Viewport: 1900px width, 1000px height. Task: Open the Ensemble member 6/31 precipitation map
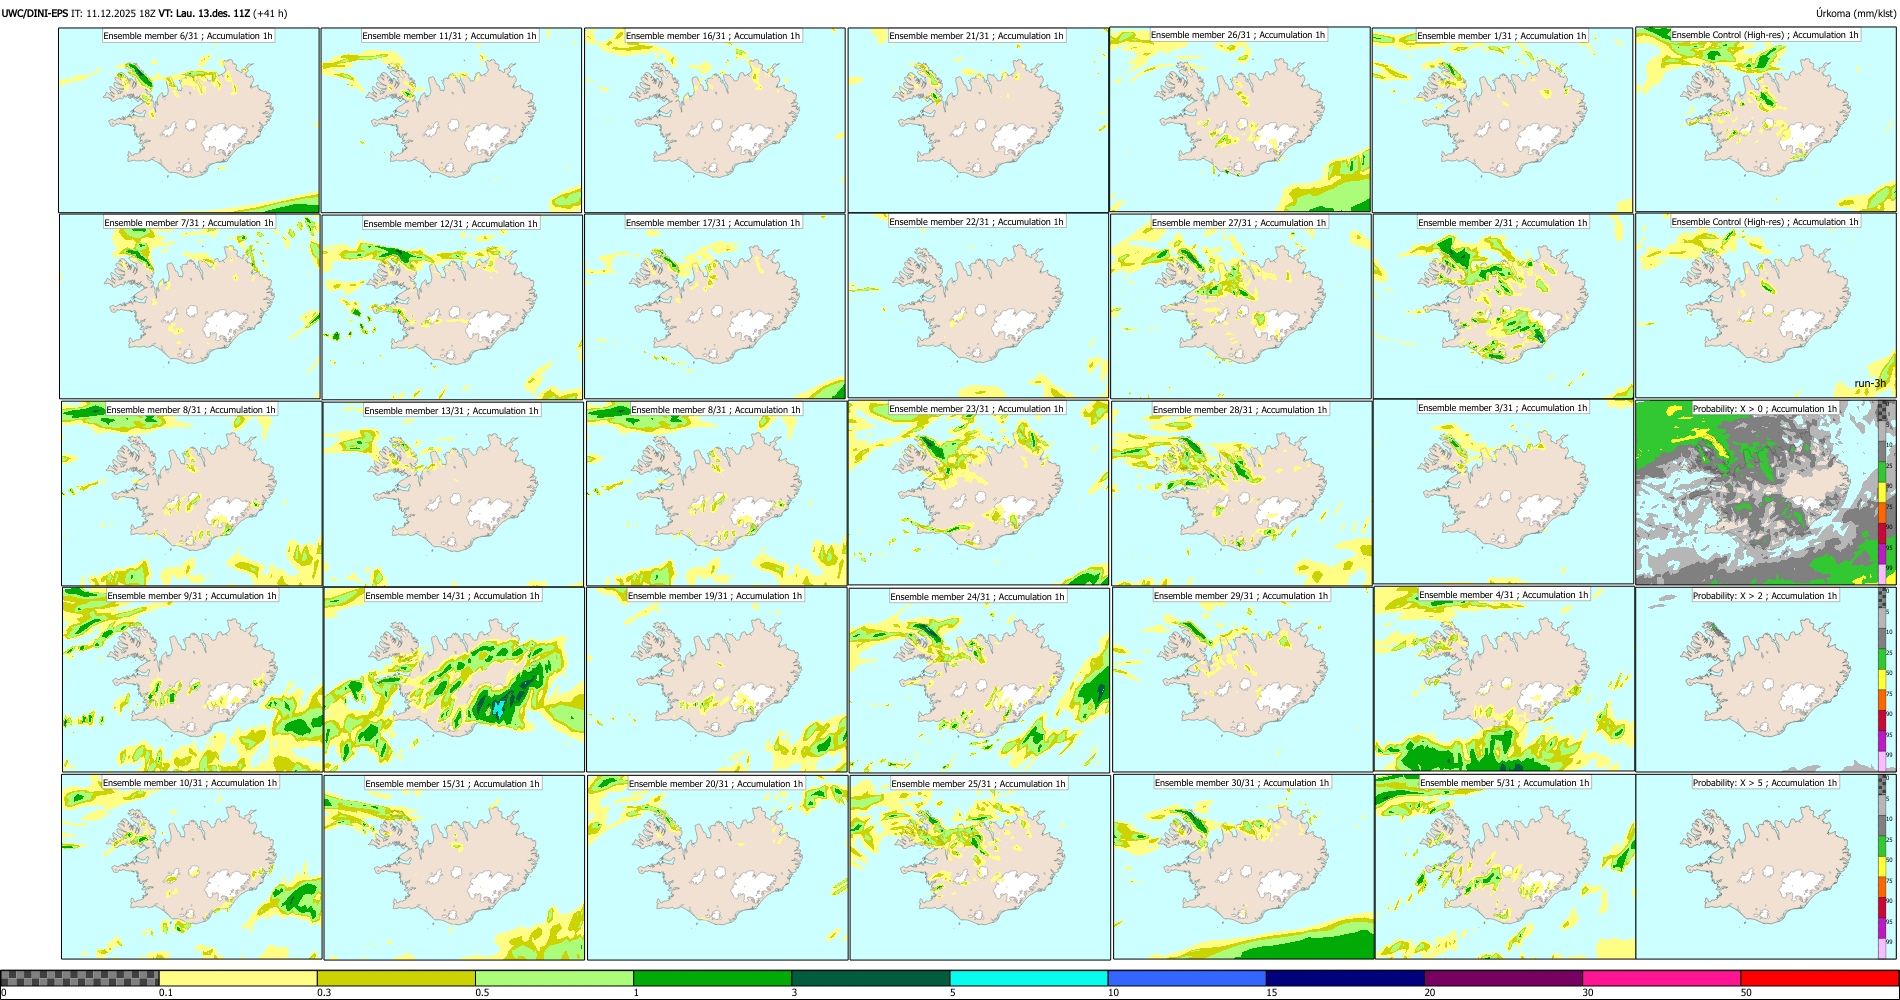click(x=189, y=120)
